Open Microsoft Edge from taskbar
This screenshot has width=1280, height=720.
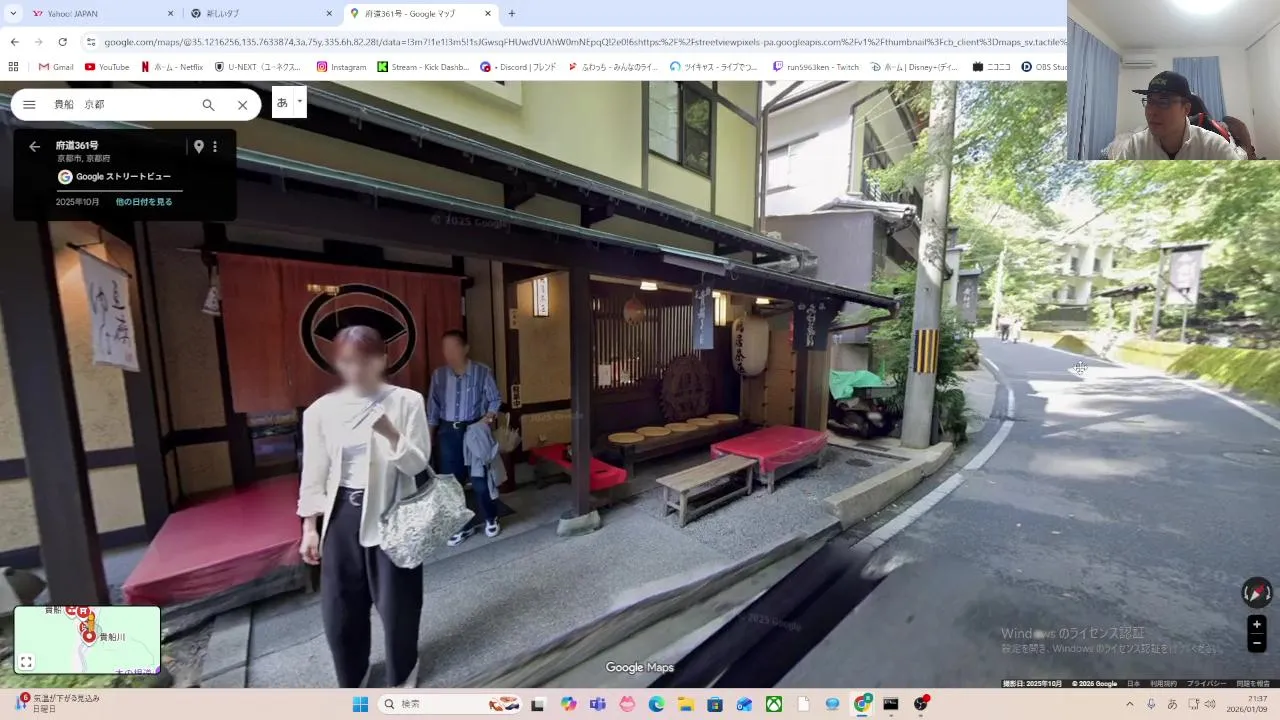point(657,704)
